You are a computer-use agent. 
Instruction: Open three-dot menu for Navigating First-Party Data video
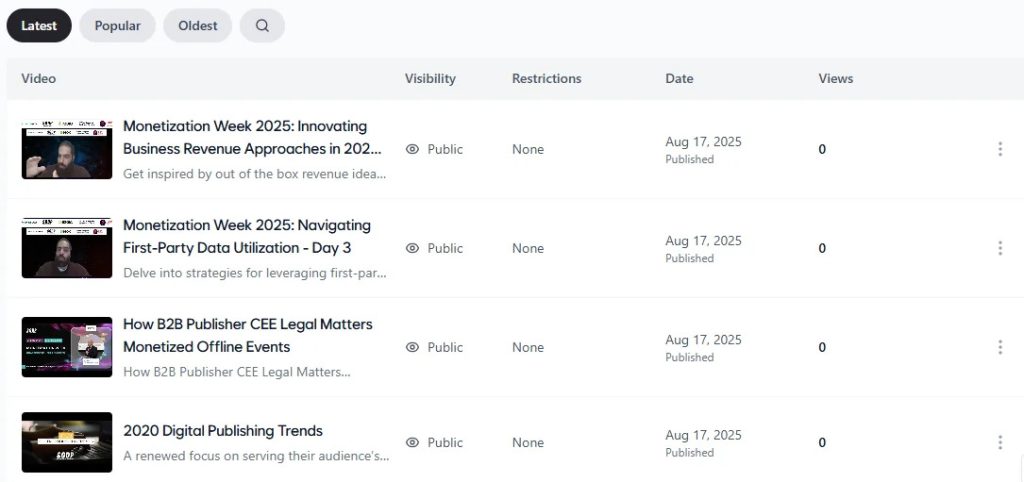tap(1000, 248)
